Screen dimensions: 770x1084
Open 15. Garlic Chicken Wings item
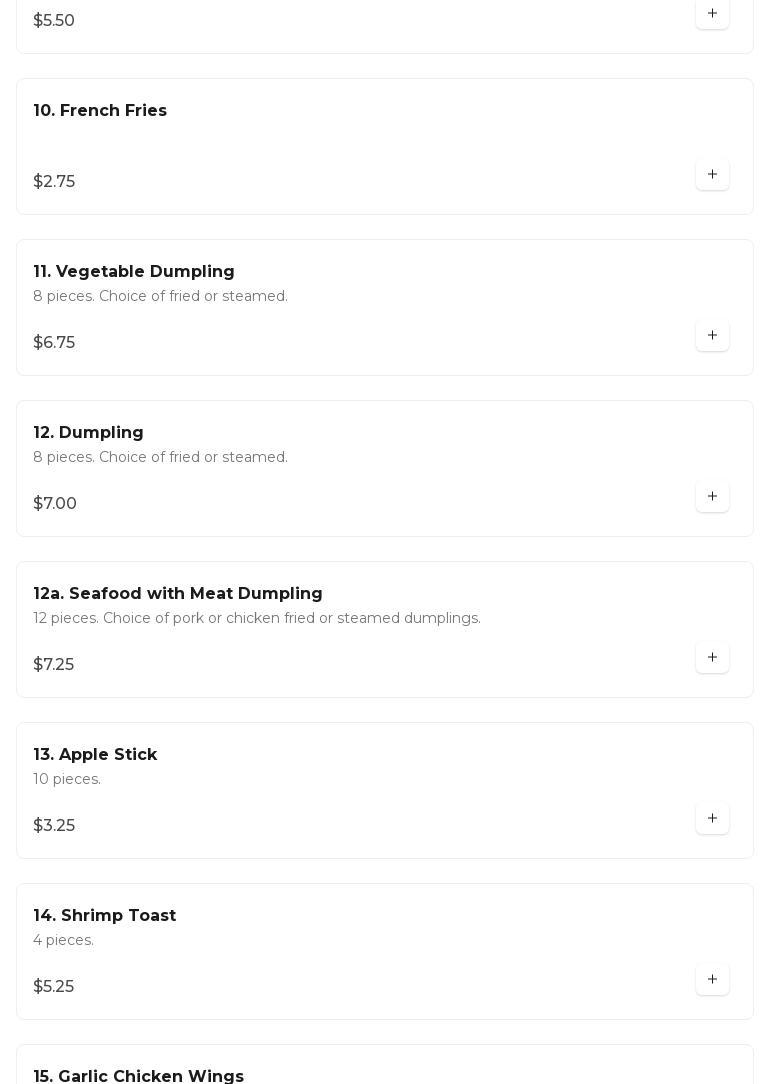tap(139, 1076)
